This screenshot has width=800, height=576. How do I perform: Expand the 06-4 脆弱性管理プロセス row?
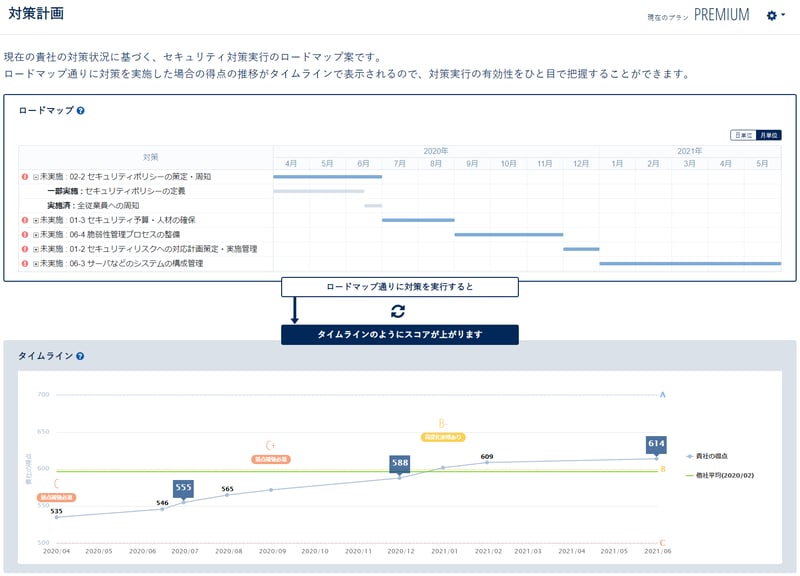(36, 235)
